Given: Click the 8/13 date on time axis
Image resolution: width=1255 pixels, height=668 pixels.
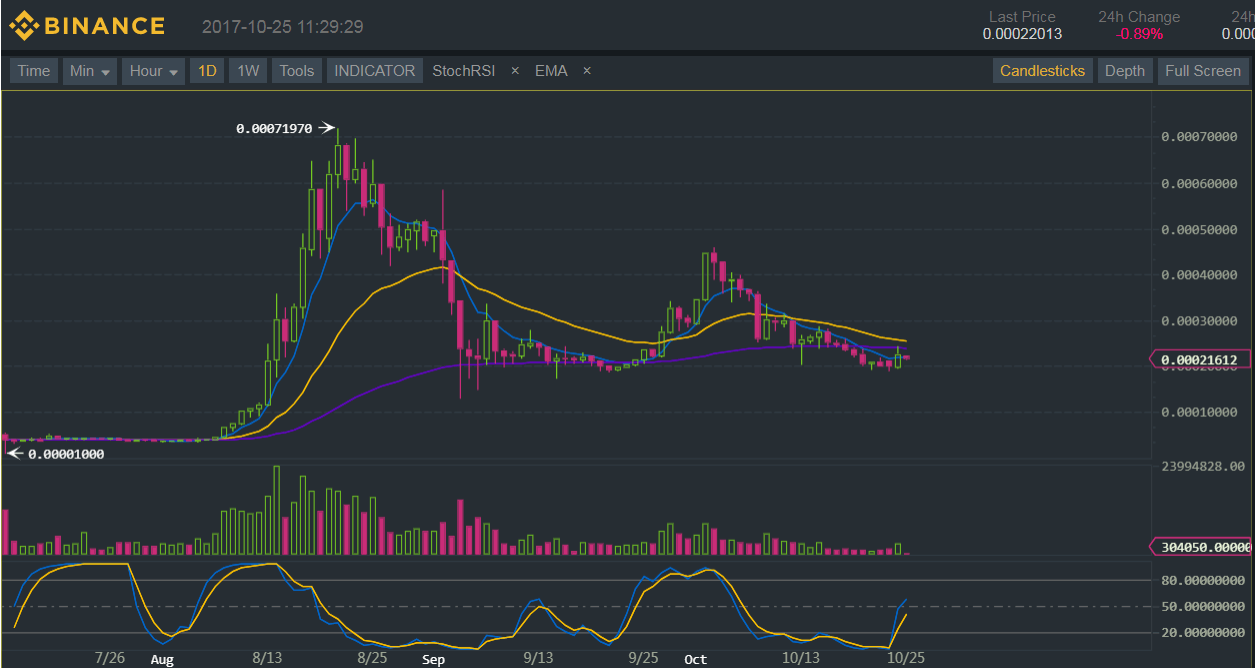Looking at the screenshot, I should (267, 658).
